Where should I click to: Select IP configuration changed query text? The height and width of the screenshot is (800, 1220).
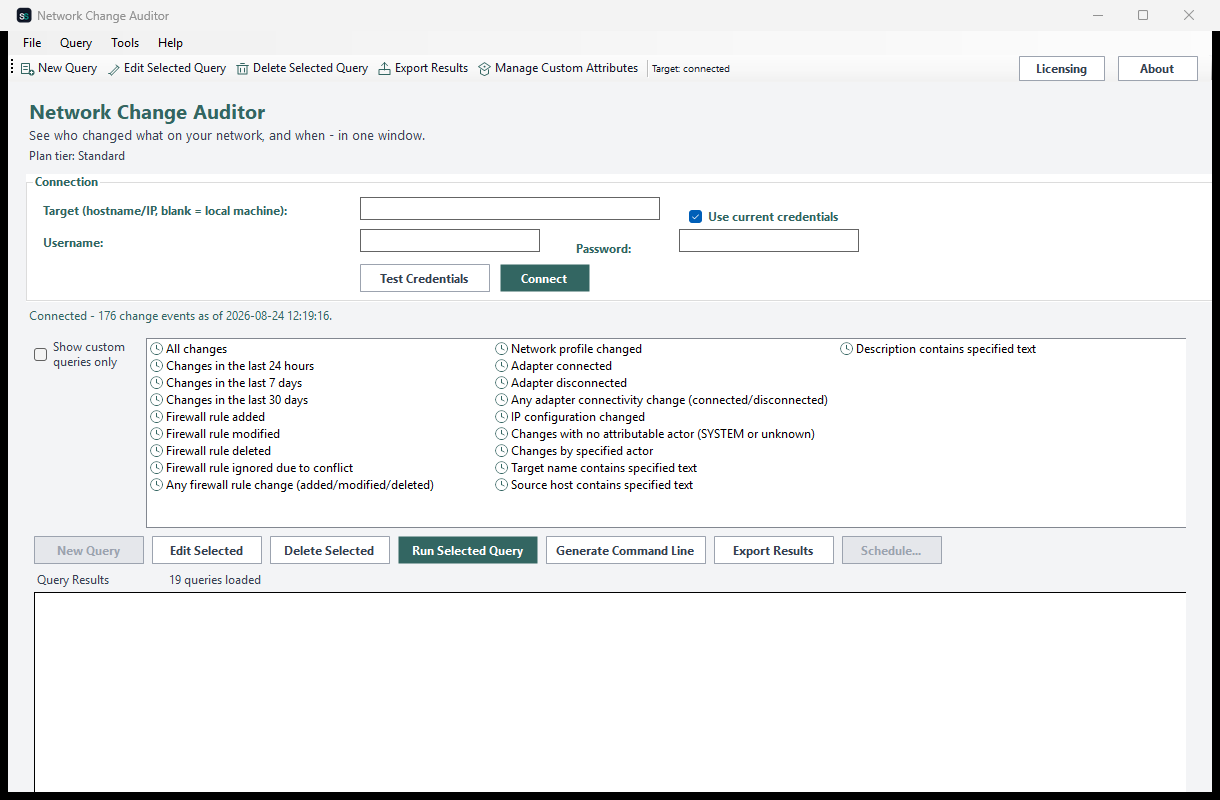(x=578, y=417)
